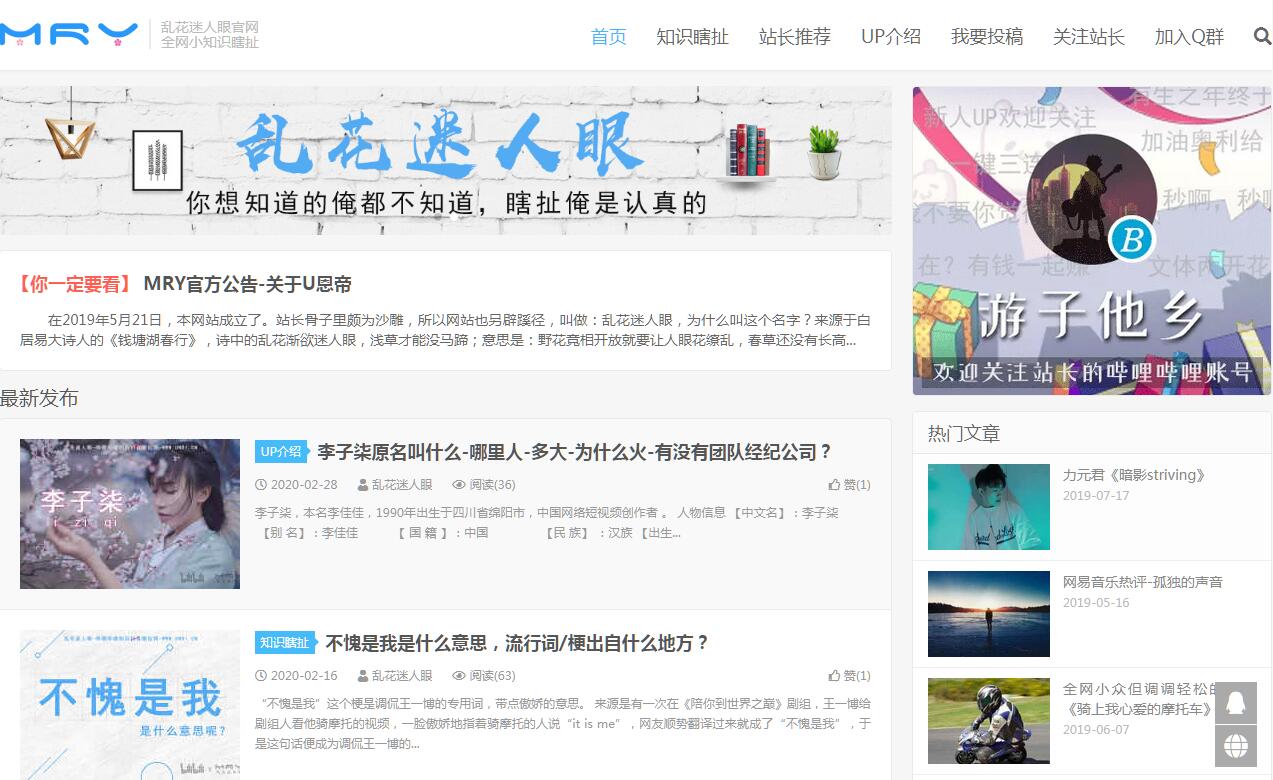Open the 知识瞎扯 menu item
Image resolution: width=1273 pixels, height=780 pixels.
pos(692,37)
